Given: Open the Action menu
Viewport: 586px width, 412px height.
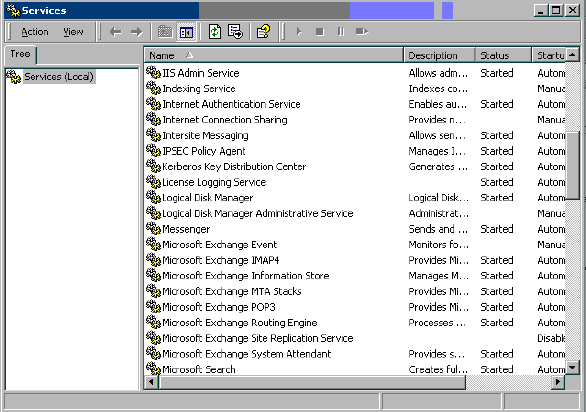Looking at the screenshot, I should coord(35,32).
